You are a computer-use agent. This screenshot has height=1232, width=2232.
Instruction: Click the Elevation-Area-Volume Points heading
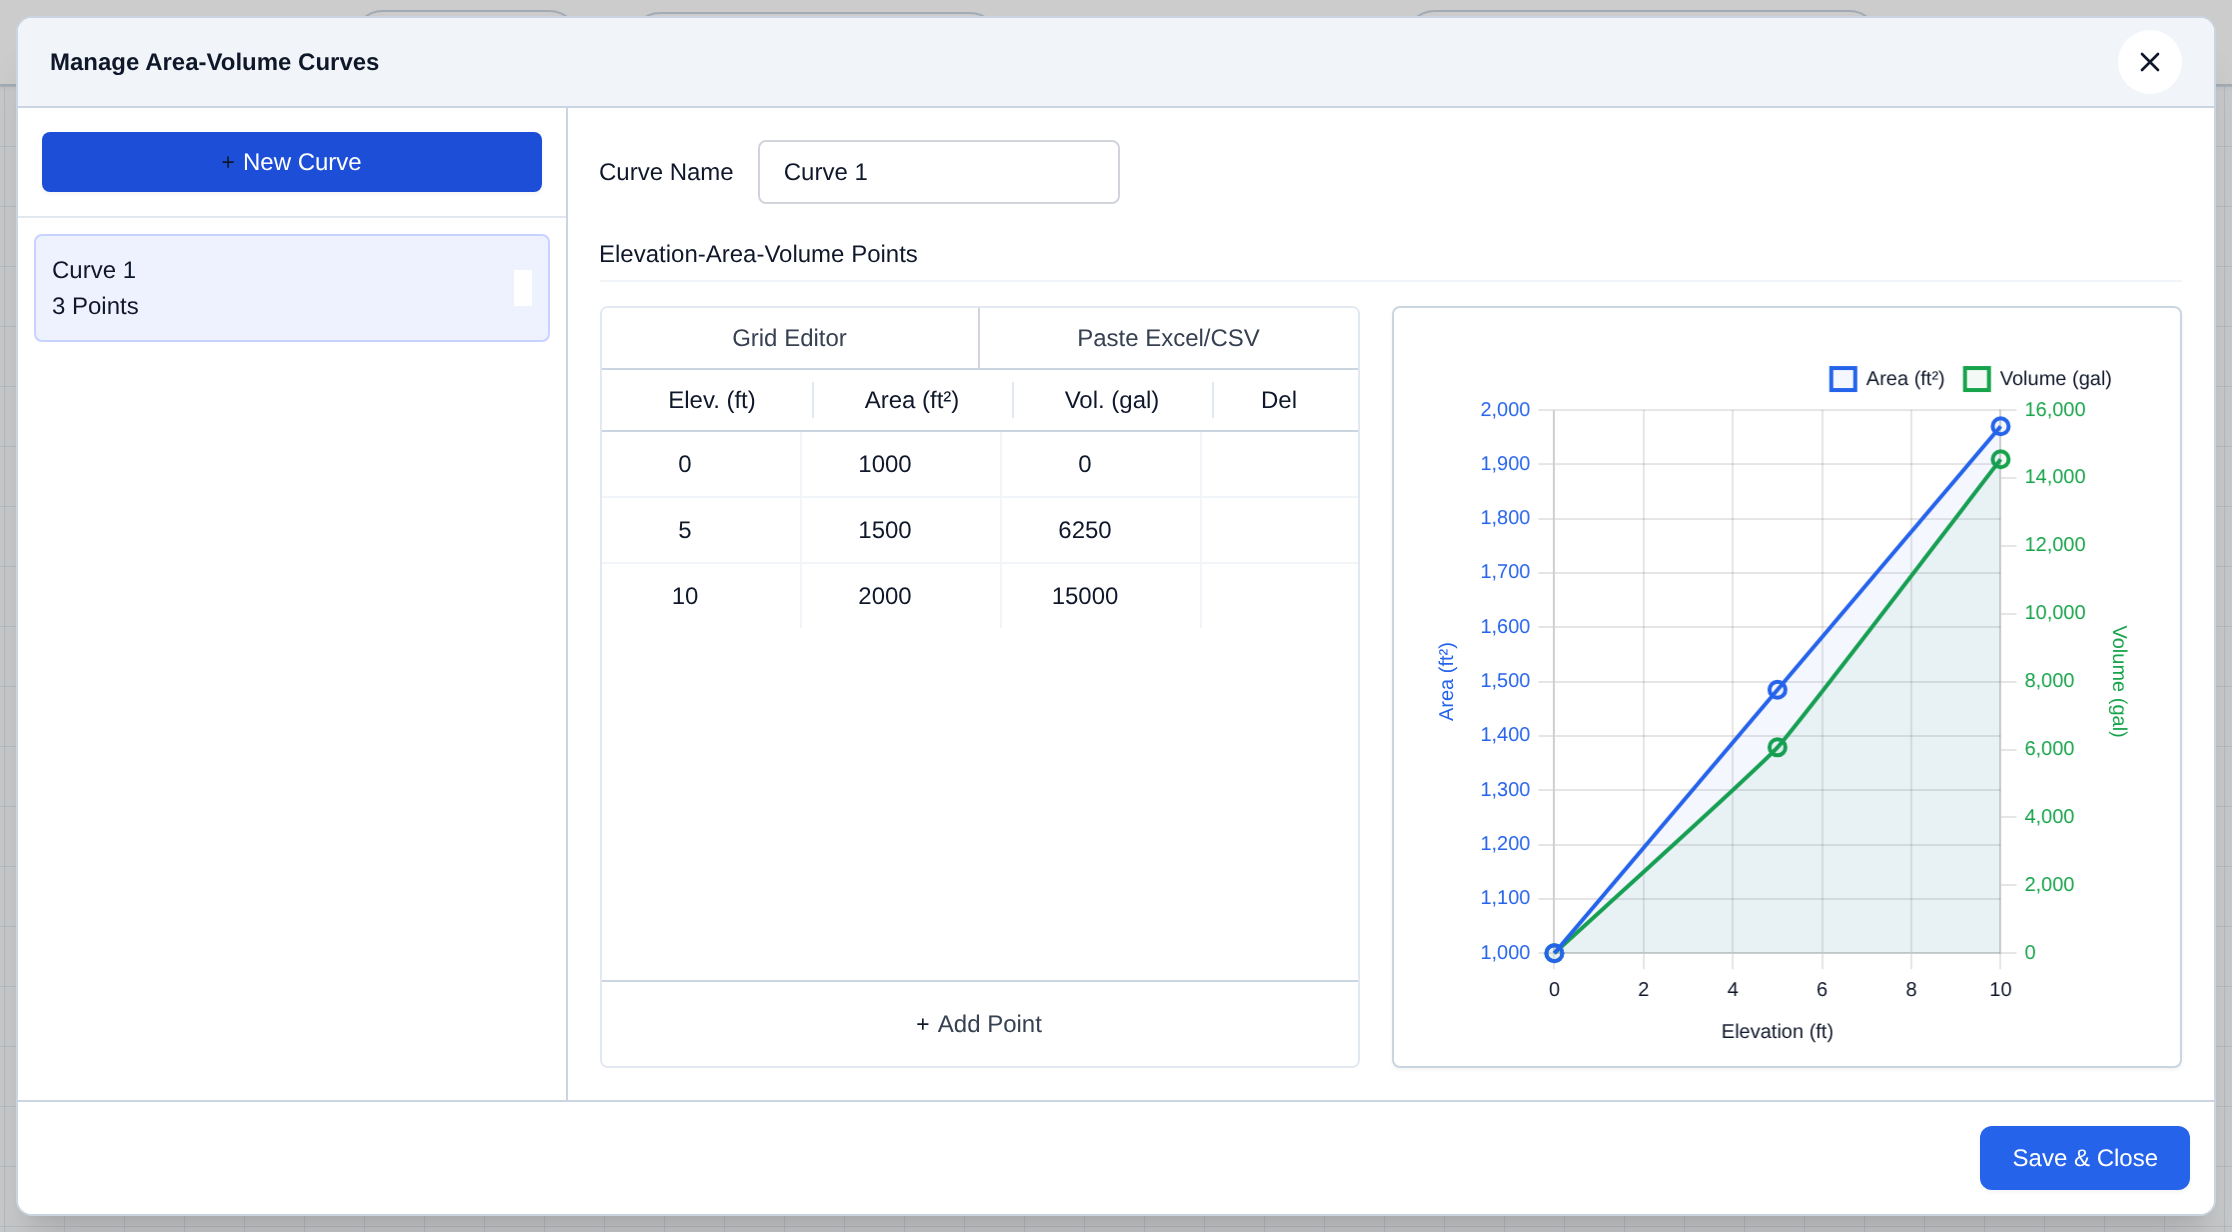pyautogui.click(x=758, y=254)
